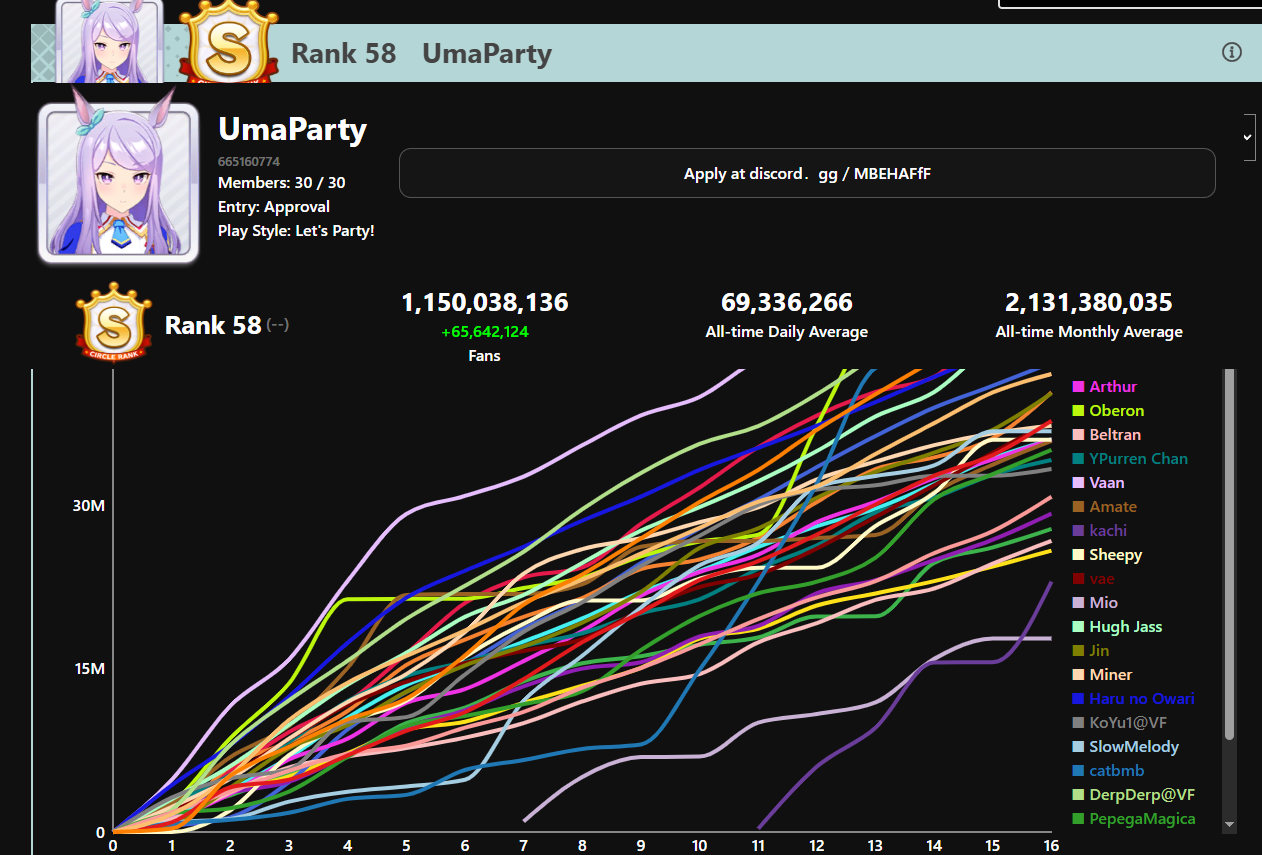The image size is (1262, 855).
Task: Open the large UmaParty circle avatar
Action: [x=117, y=182]
